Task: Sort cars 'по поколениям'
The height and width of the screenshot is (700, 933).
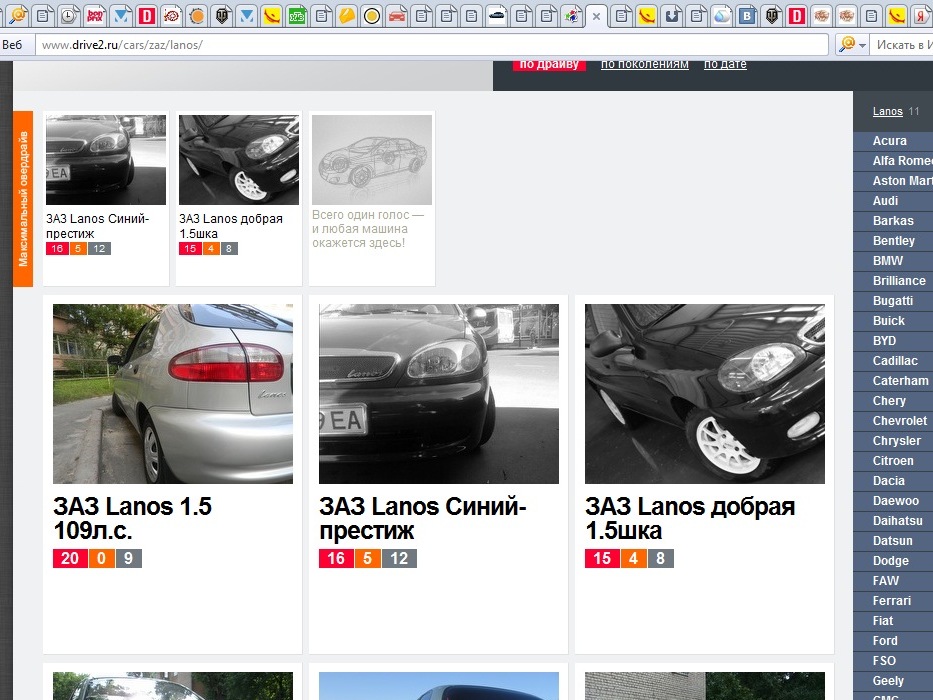Action: pyautogui.click(x=644, y=64)
